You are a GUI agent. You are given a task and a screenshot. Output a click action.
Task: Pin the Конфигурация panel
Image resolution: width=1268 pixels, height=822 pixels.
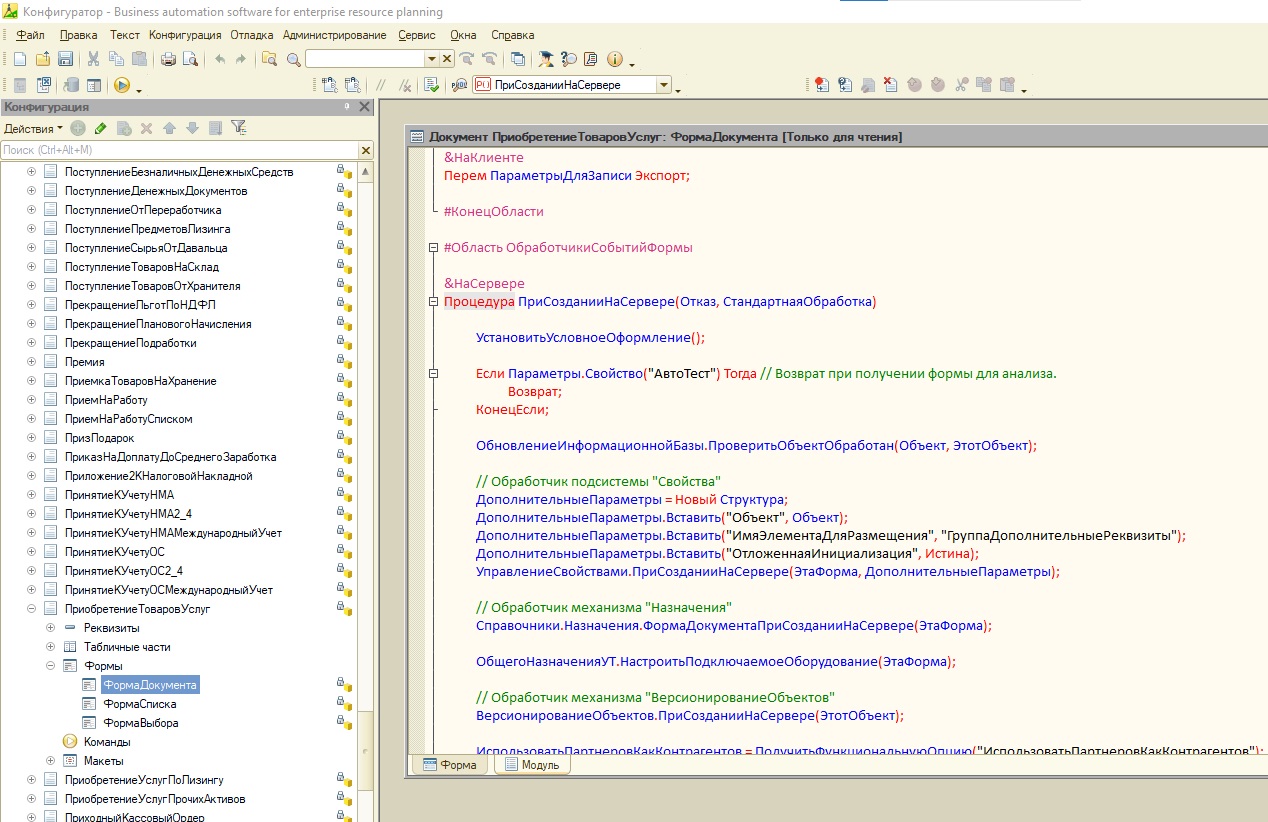(347, 107)
